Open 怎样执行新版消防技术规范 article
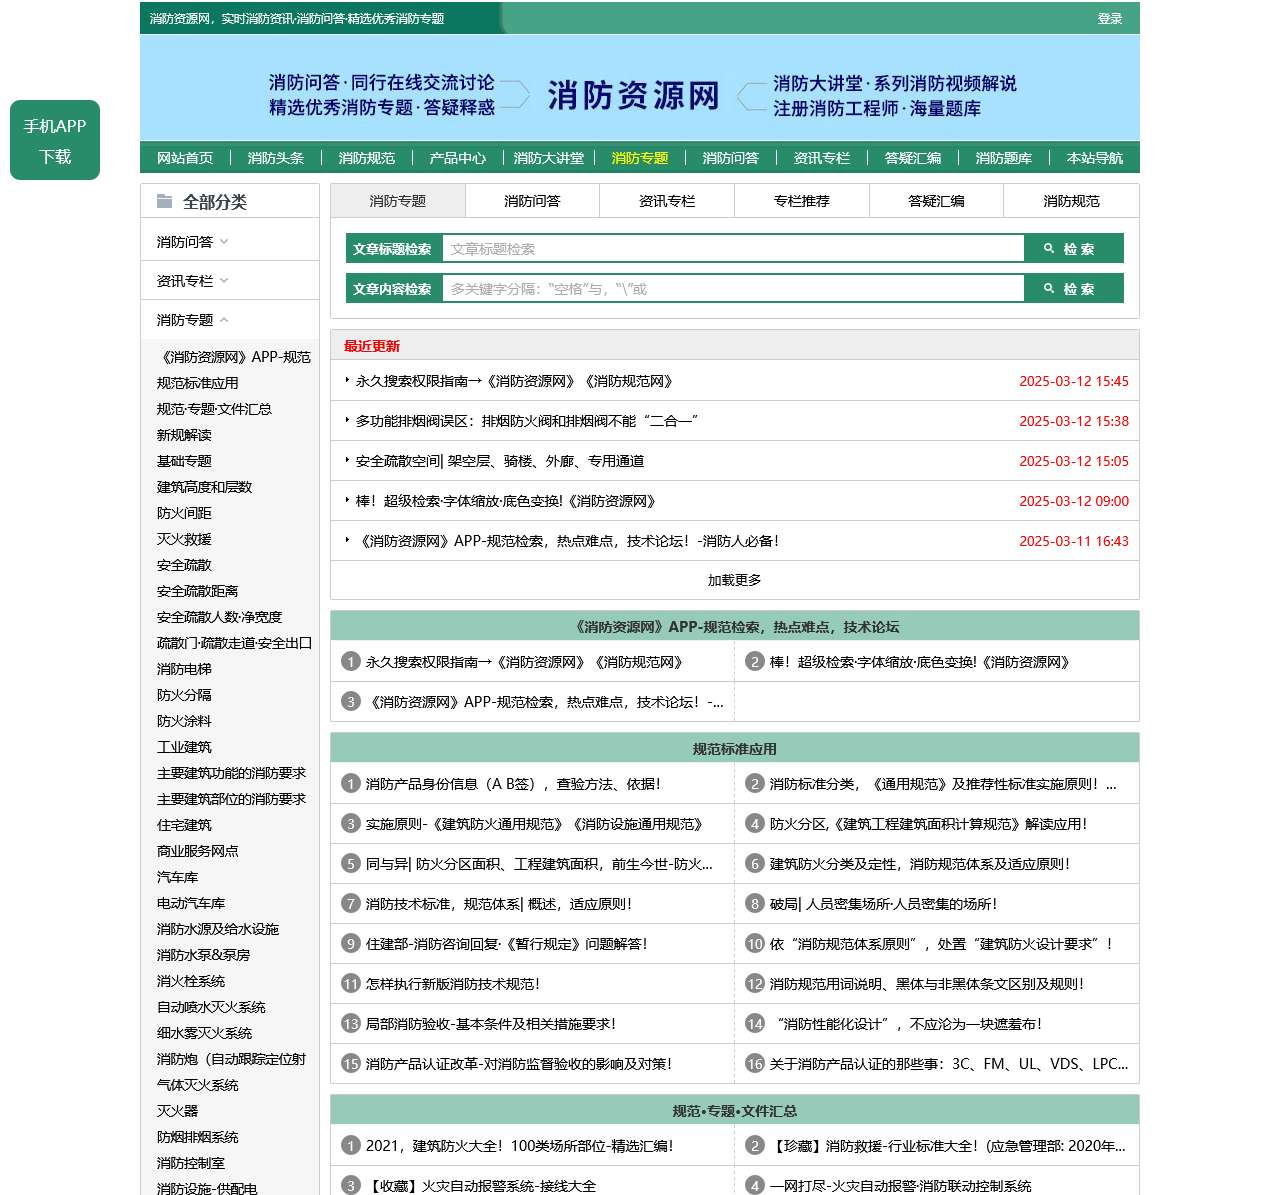The width and height of the screenshot is (1280, 1195). point(453,984)
